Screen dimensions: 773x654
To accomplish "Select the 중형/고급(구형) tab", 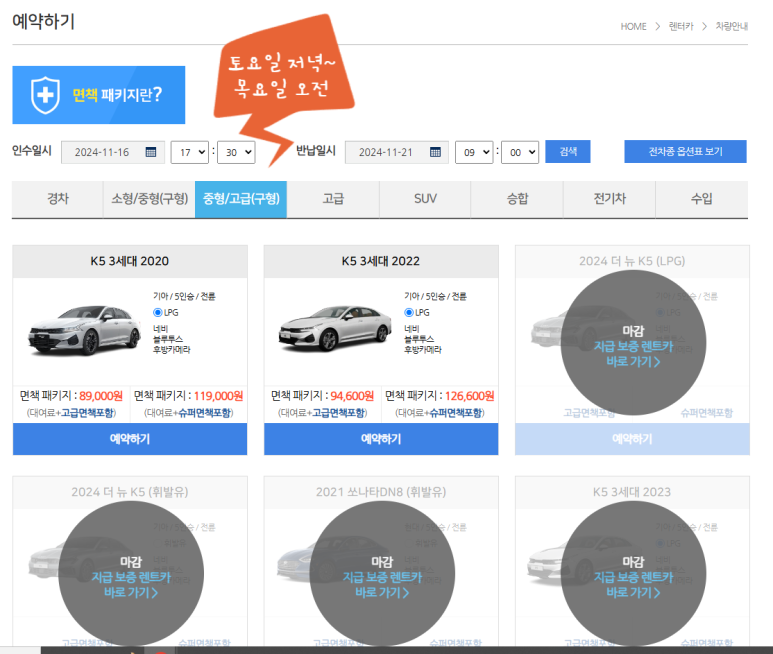I will click(x=241, y=199).
